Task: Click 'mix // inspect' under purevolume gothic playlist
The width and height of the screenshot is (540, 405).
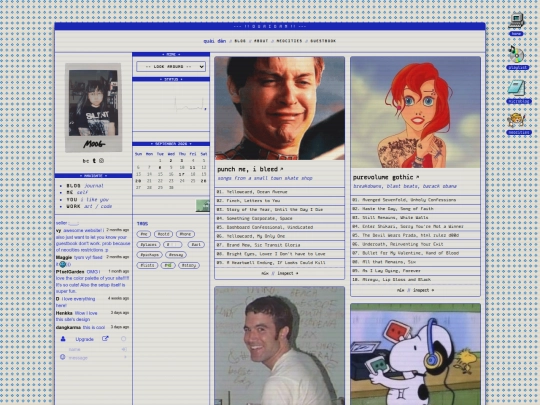Action: click(x=415, y=290)
